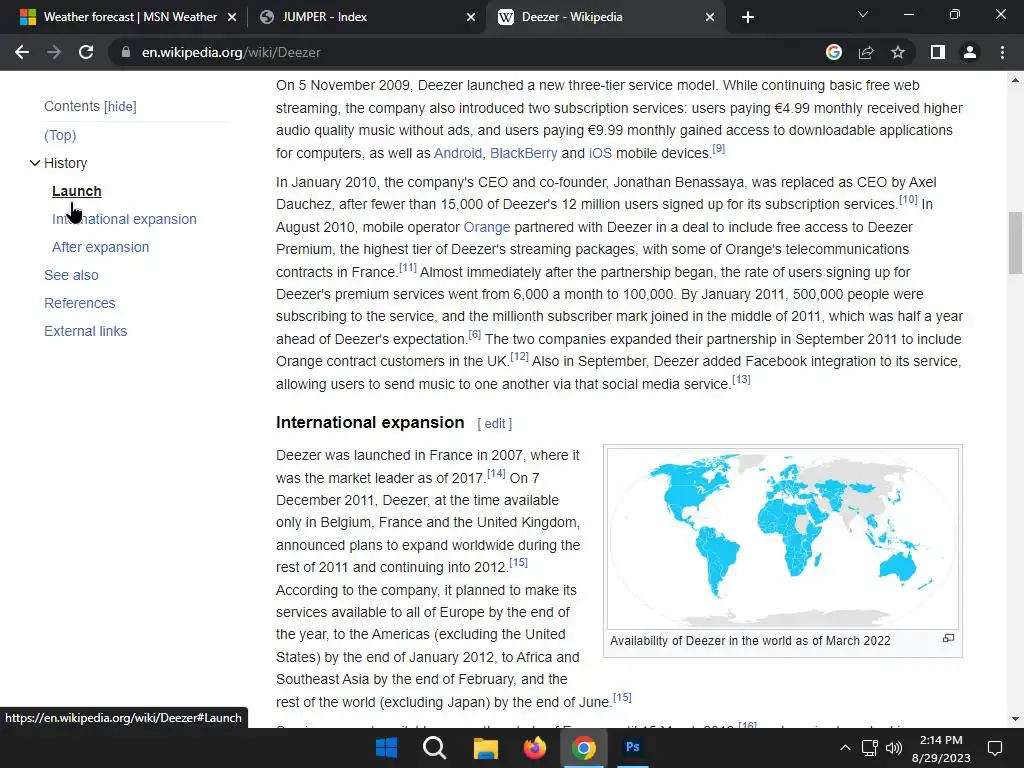This screenshot has height=768, width=1024.
Task: Open the Google icon in address bar
Action: click(833, 52)
